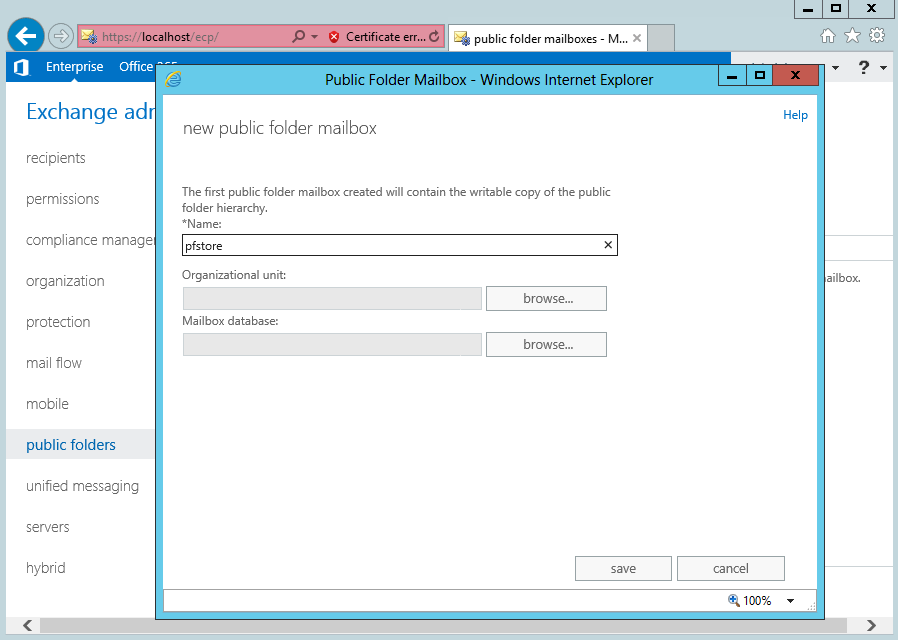Click the Back navigation arrow

(x=25, y=35)
